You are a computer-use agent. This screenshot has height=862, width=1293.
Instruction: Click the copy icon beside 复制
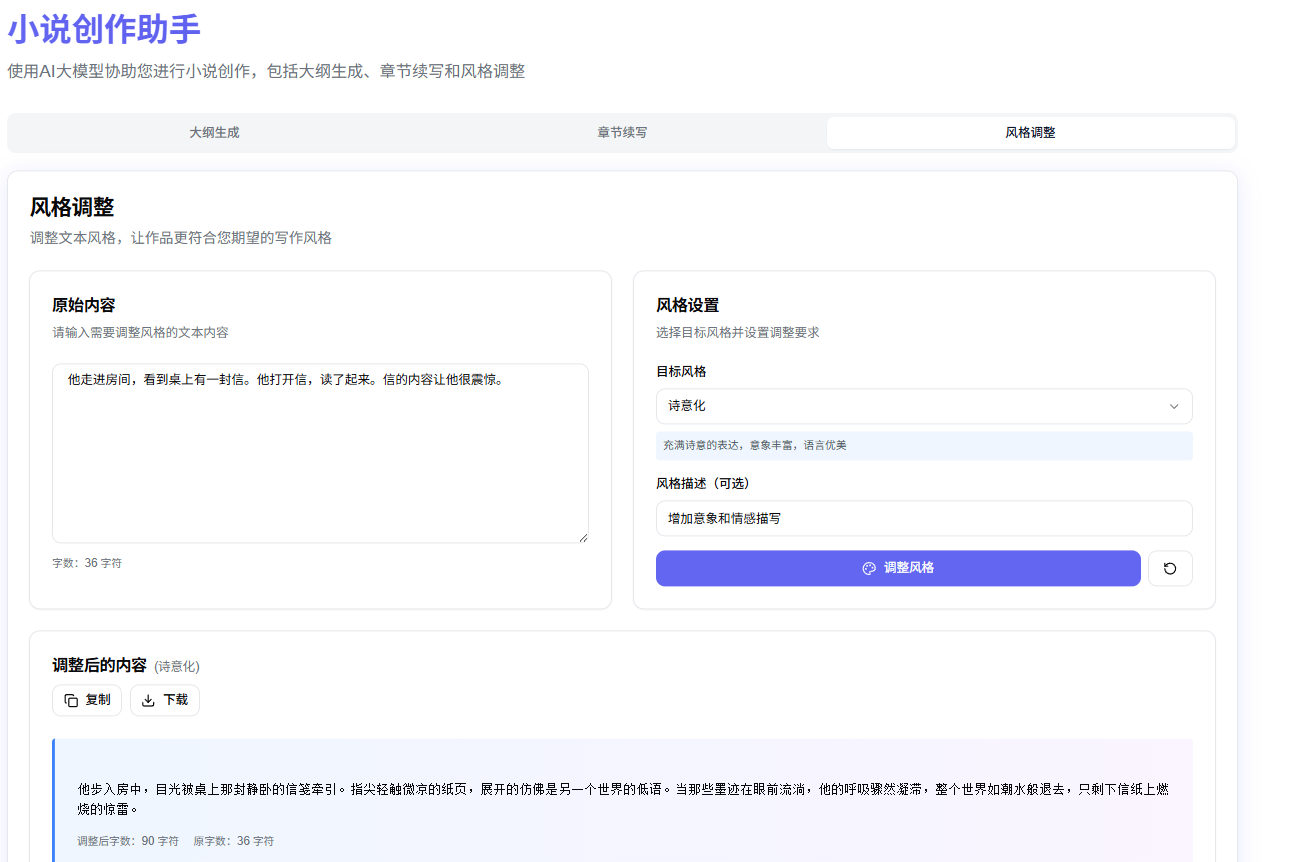tap(70, 700)
